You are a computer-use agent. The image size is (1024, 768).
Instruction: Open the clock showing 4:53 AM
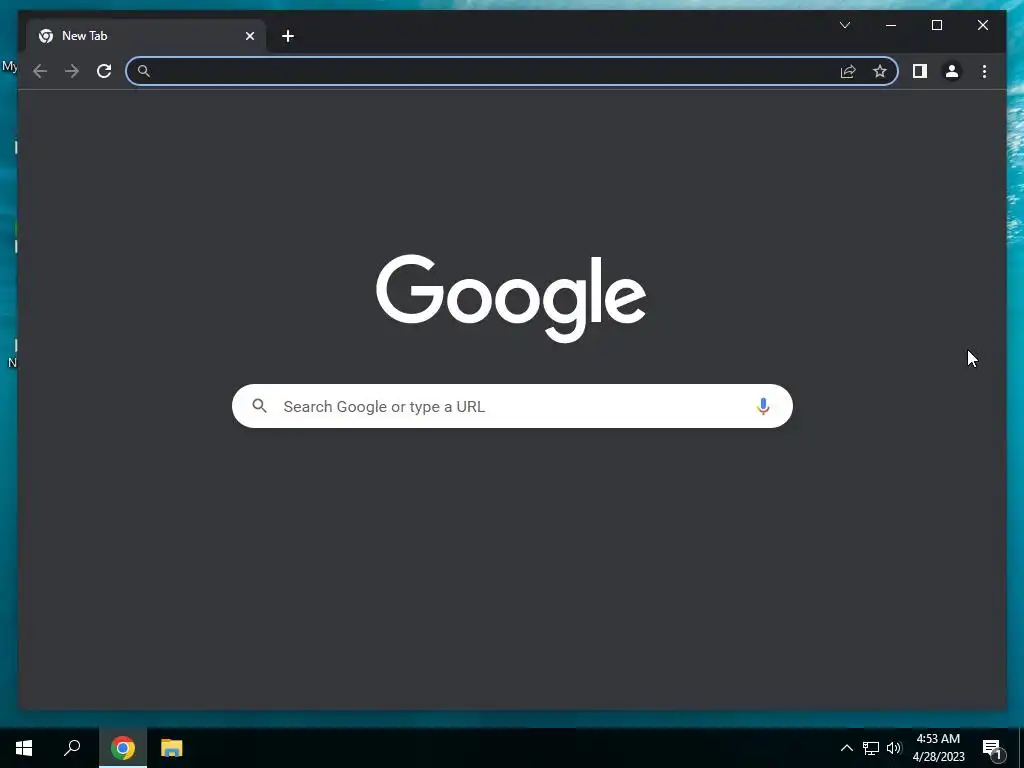(x=938, y=748)
